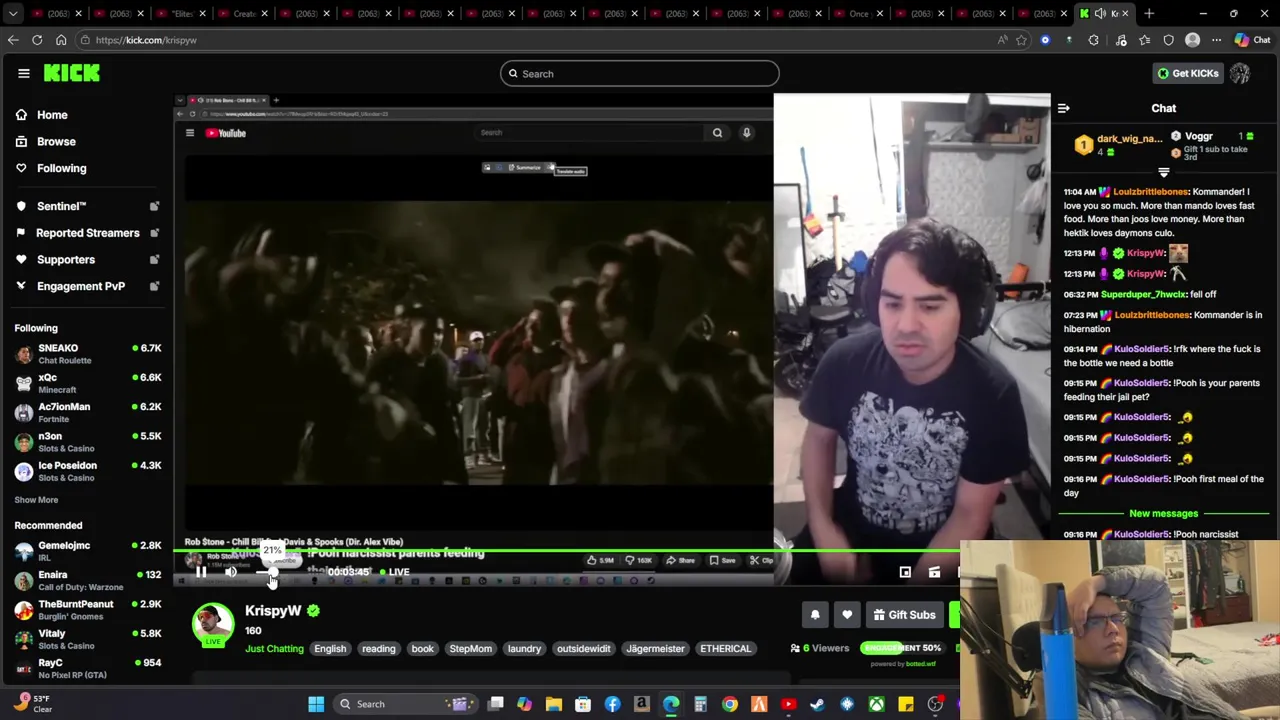Bookmark page with star icon
The height and width of the screenshot is (720, 1280).
click(1021, 40)
